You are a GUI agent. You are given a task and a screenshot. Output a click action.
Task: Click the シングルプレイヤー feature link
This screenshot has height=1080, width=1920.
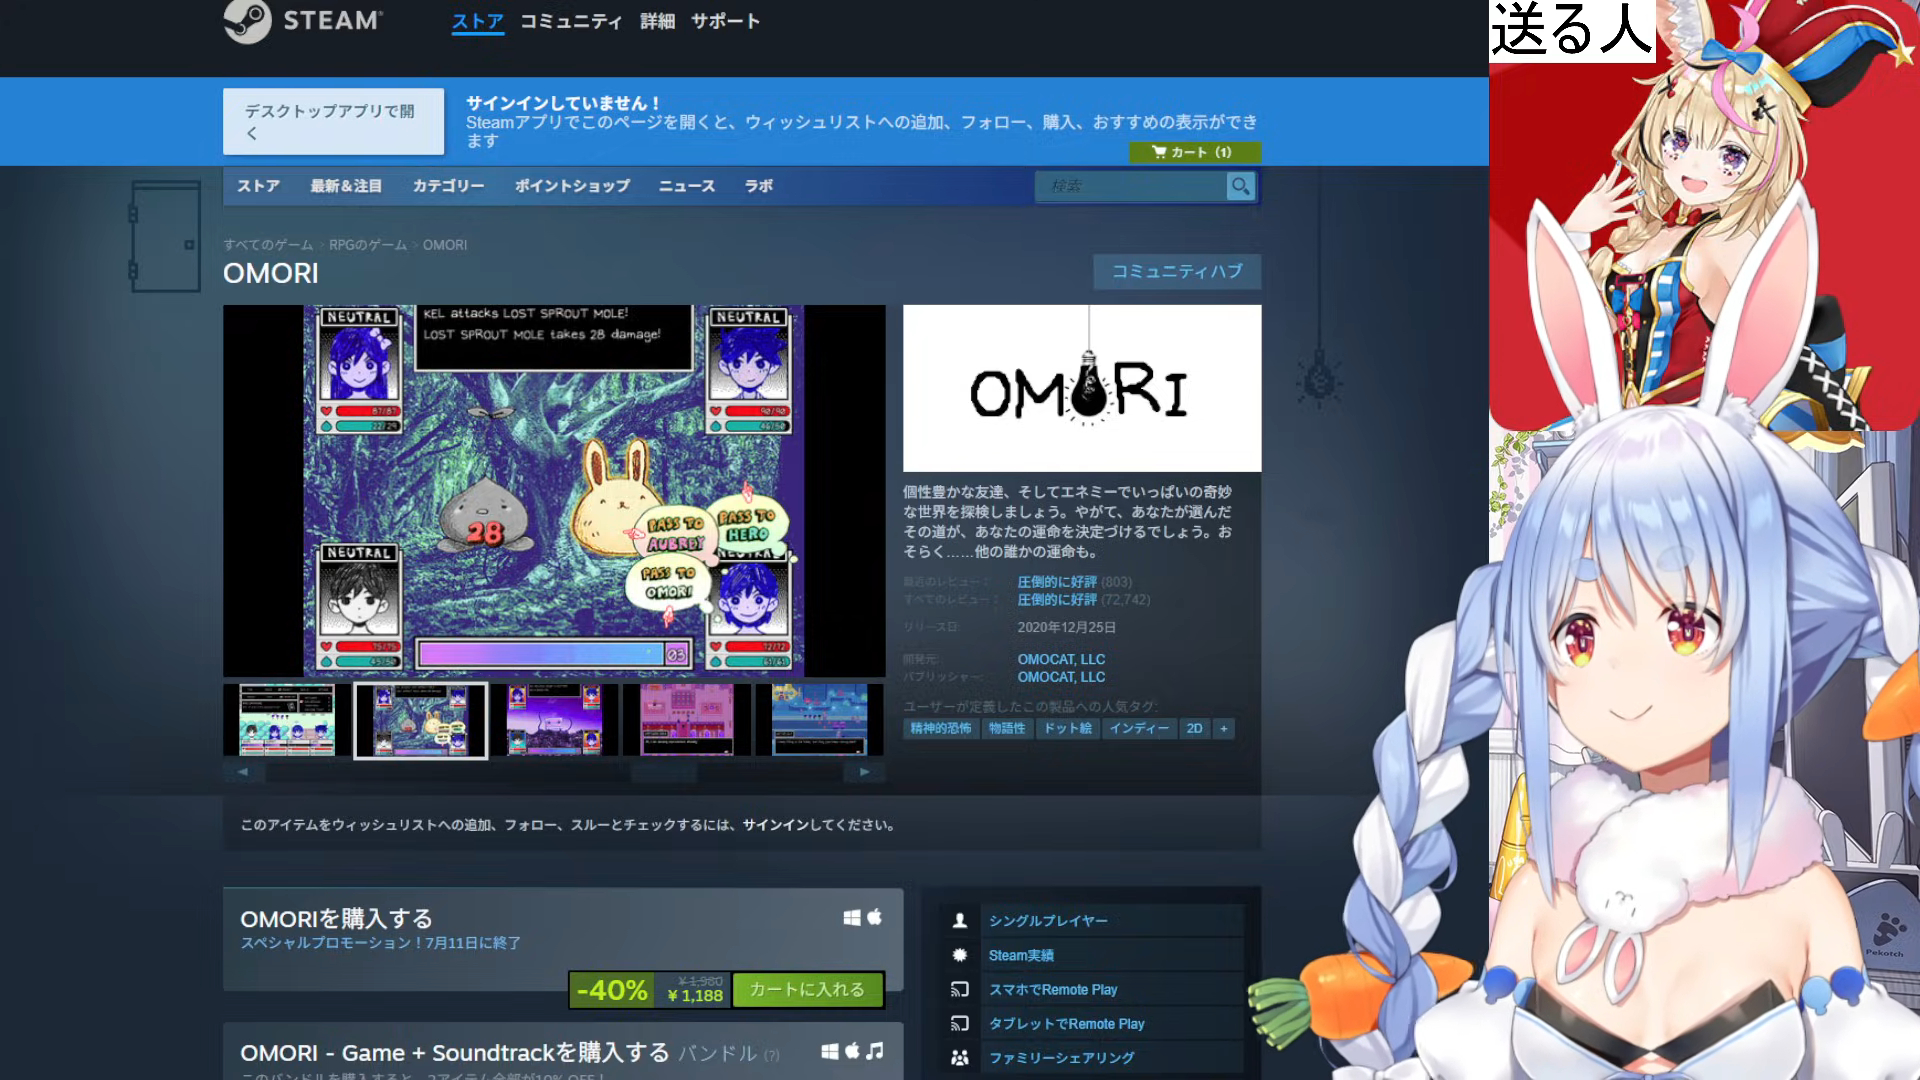point(1048,921)
